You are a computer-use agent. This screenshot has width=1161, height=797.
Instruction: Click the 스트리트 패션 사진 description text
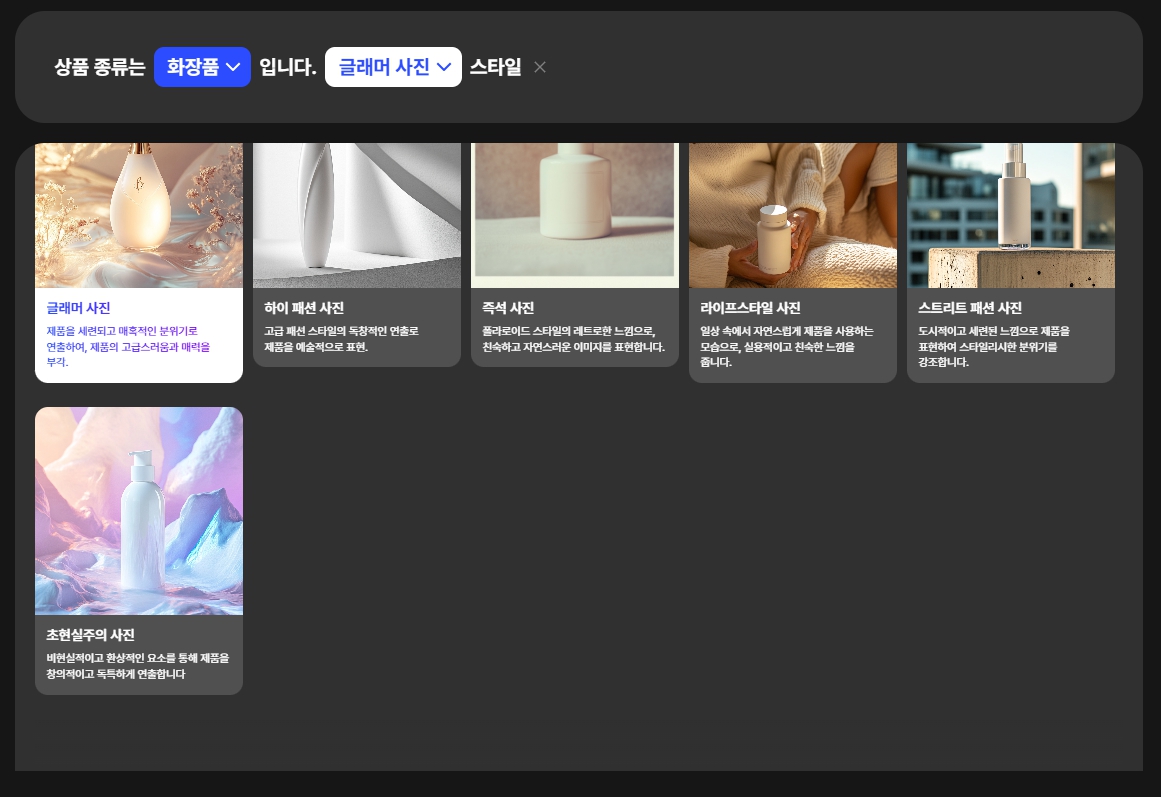[x=994, y=347]
